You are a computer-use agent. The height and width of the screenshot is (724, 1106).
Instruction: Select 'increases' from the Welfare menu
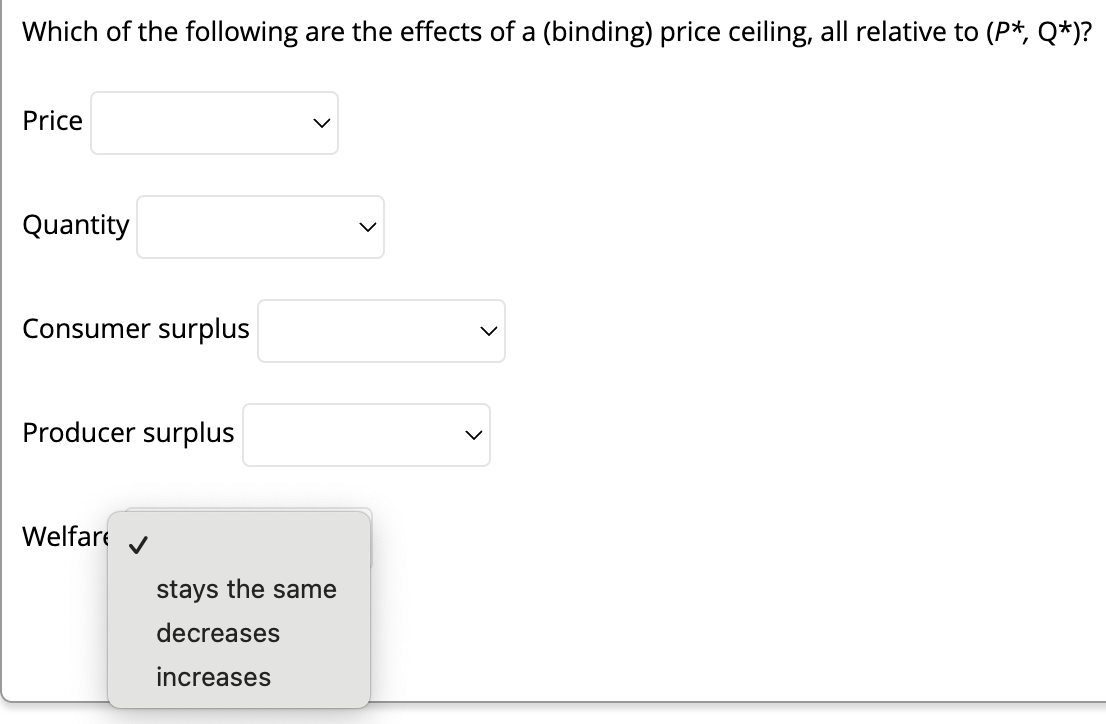coord(212,676)
